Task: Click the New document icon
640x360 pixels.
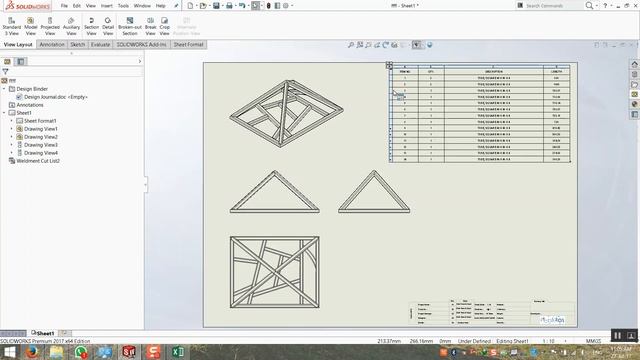Action: (190, 6)
